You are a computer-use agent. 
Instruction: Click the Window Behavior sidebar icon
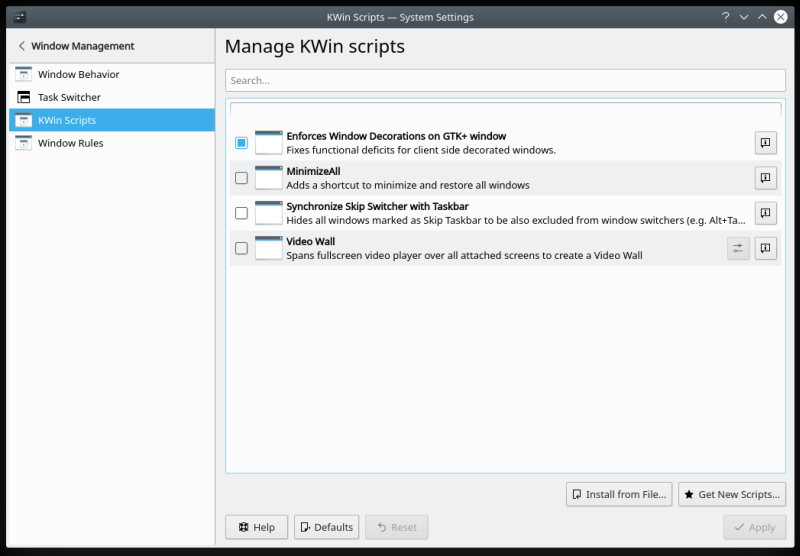click(23, 74)
